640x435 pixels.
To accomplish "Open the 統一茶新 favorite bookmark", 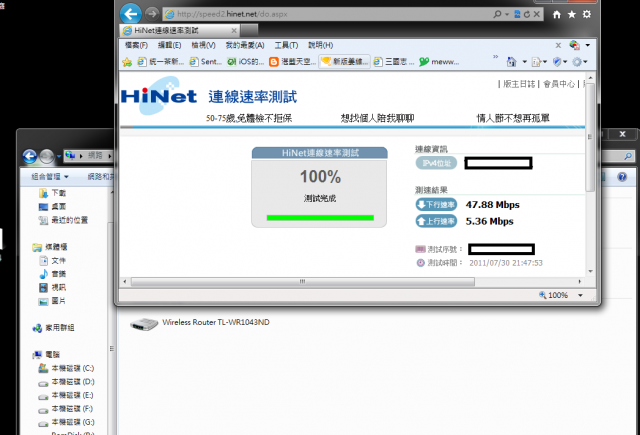I will (x=160, y=62).
